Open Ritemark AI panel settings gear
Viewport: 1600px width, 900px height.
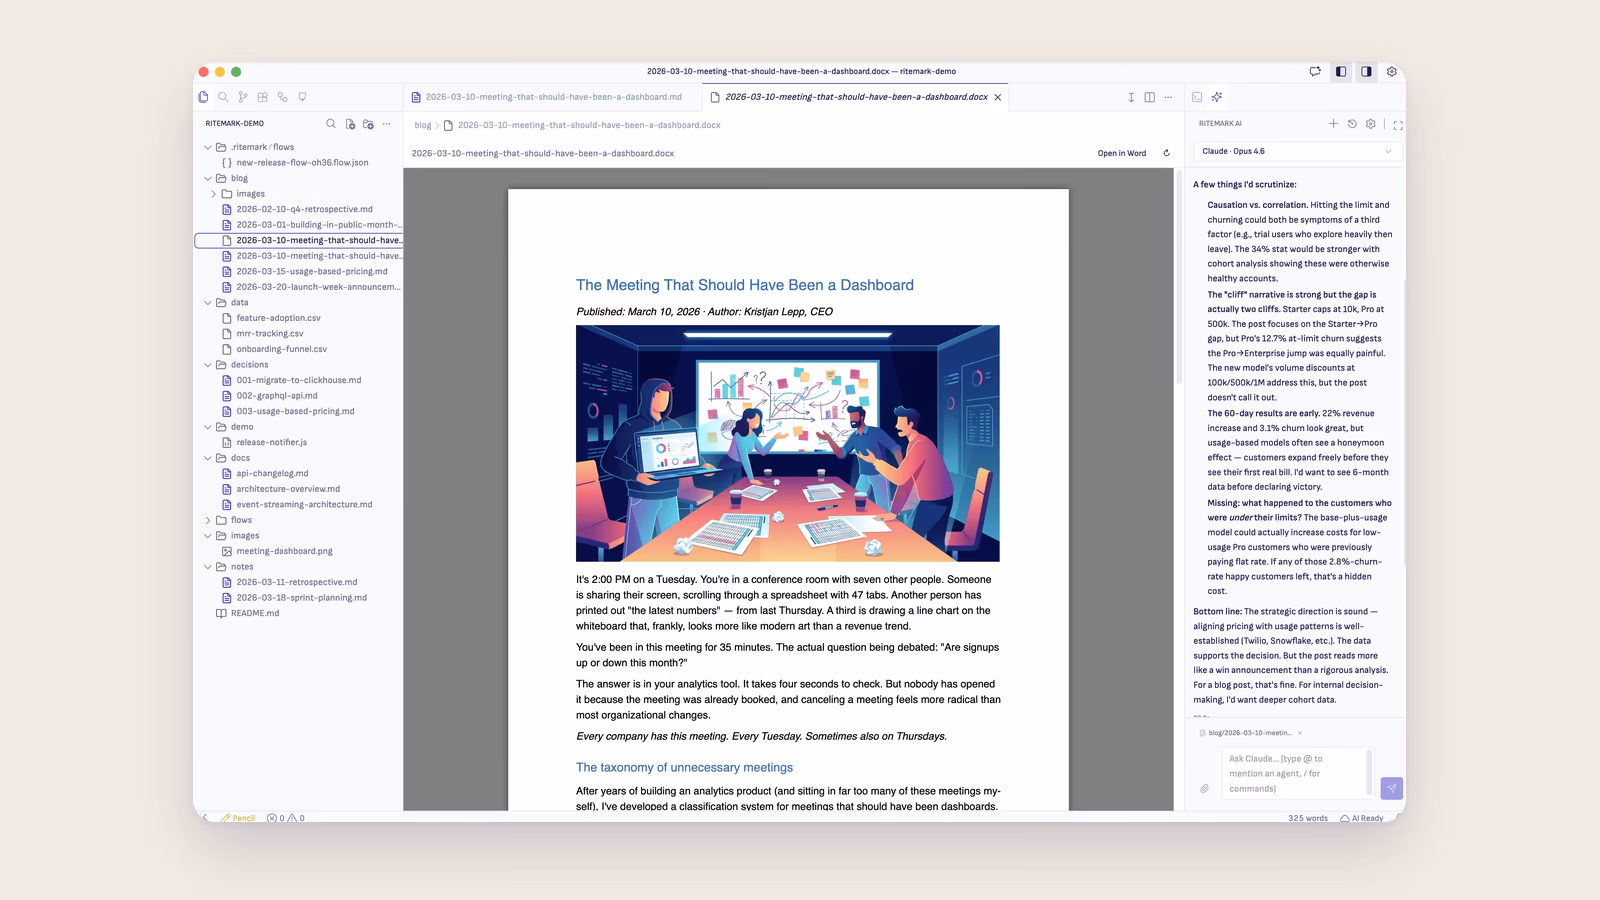click(1371, 124)
